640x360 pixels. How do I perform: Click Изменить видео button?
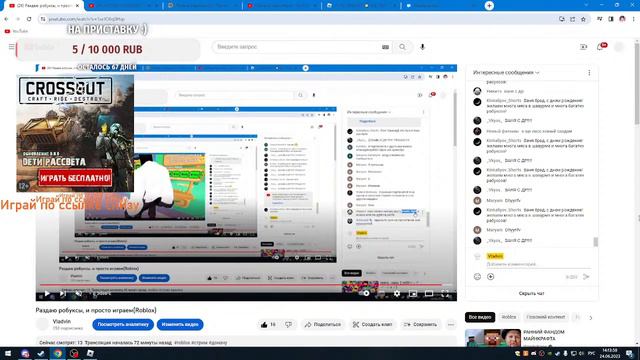tap(180, 324)
